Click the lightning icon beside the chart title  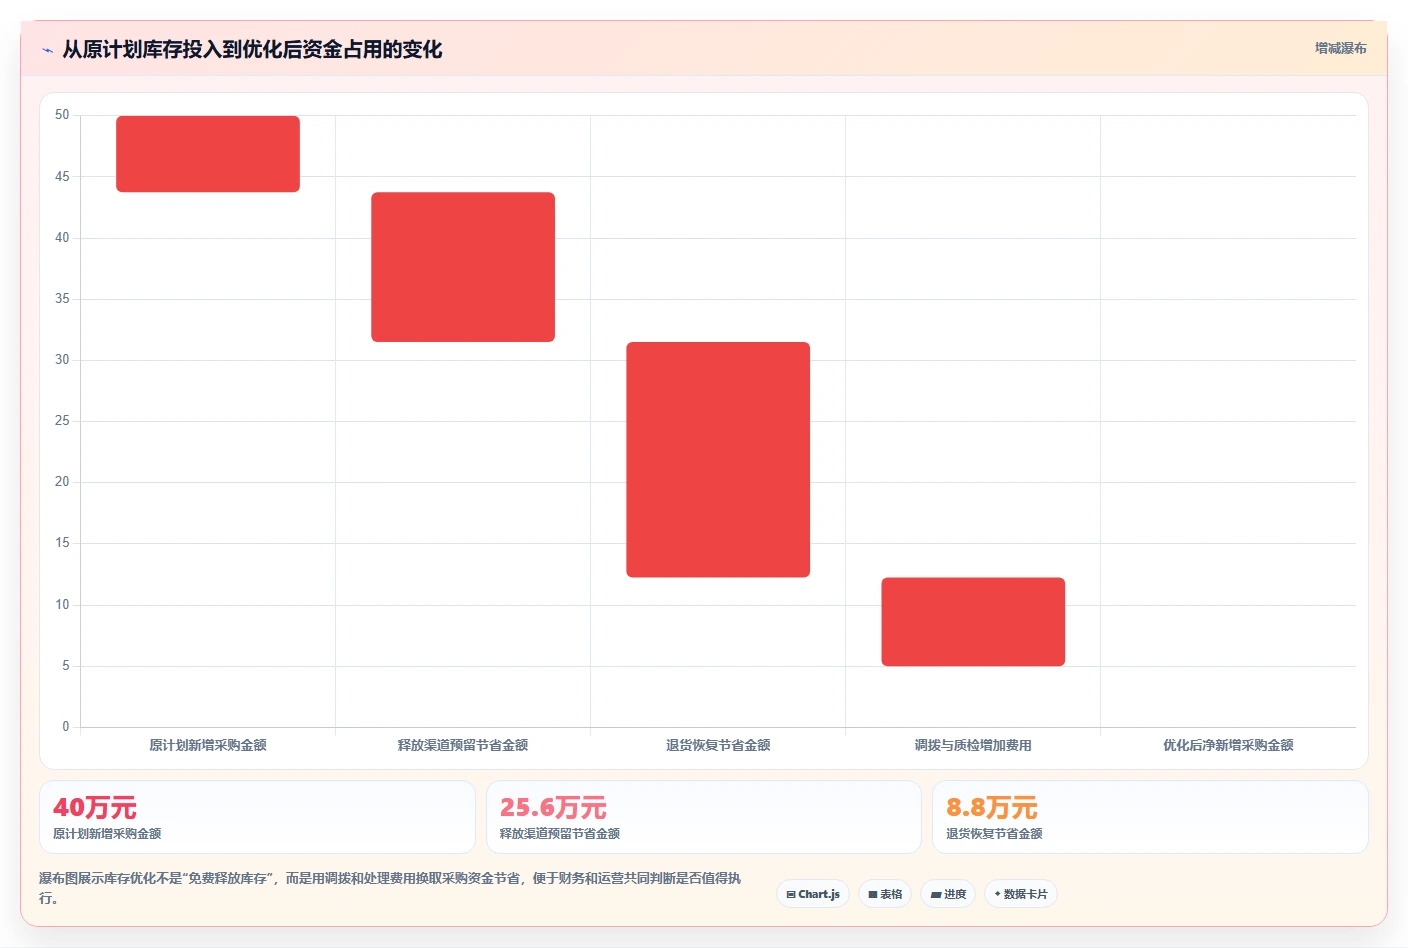[47, 50]
